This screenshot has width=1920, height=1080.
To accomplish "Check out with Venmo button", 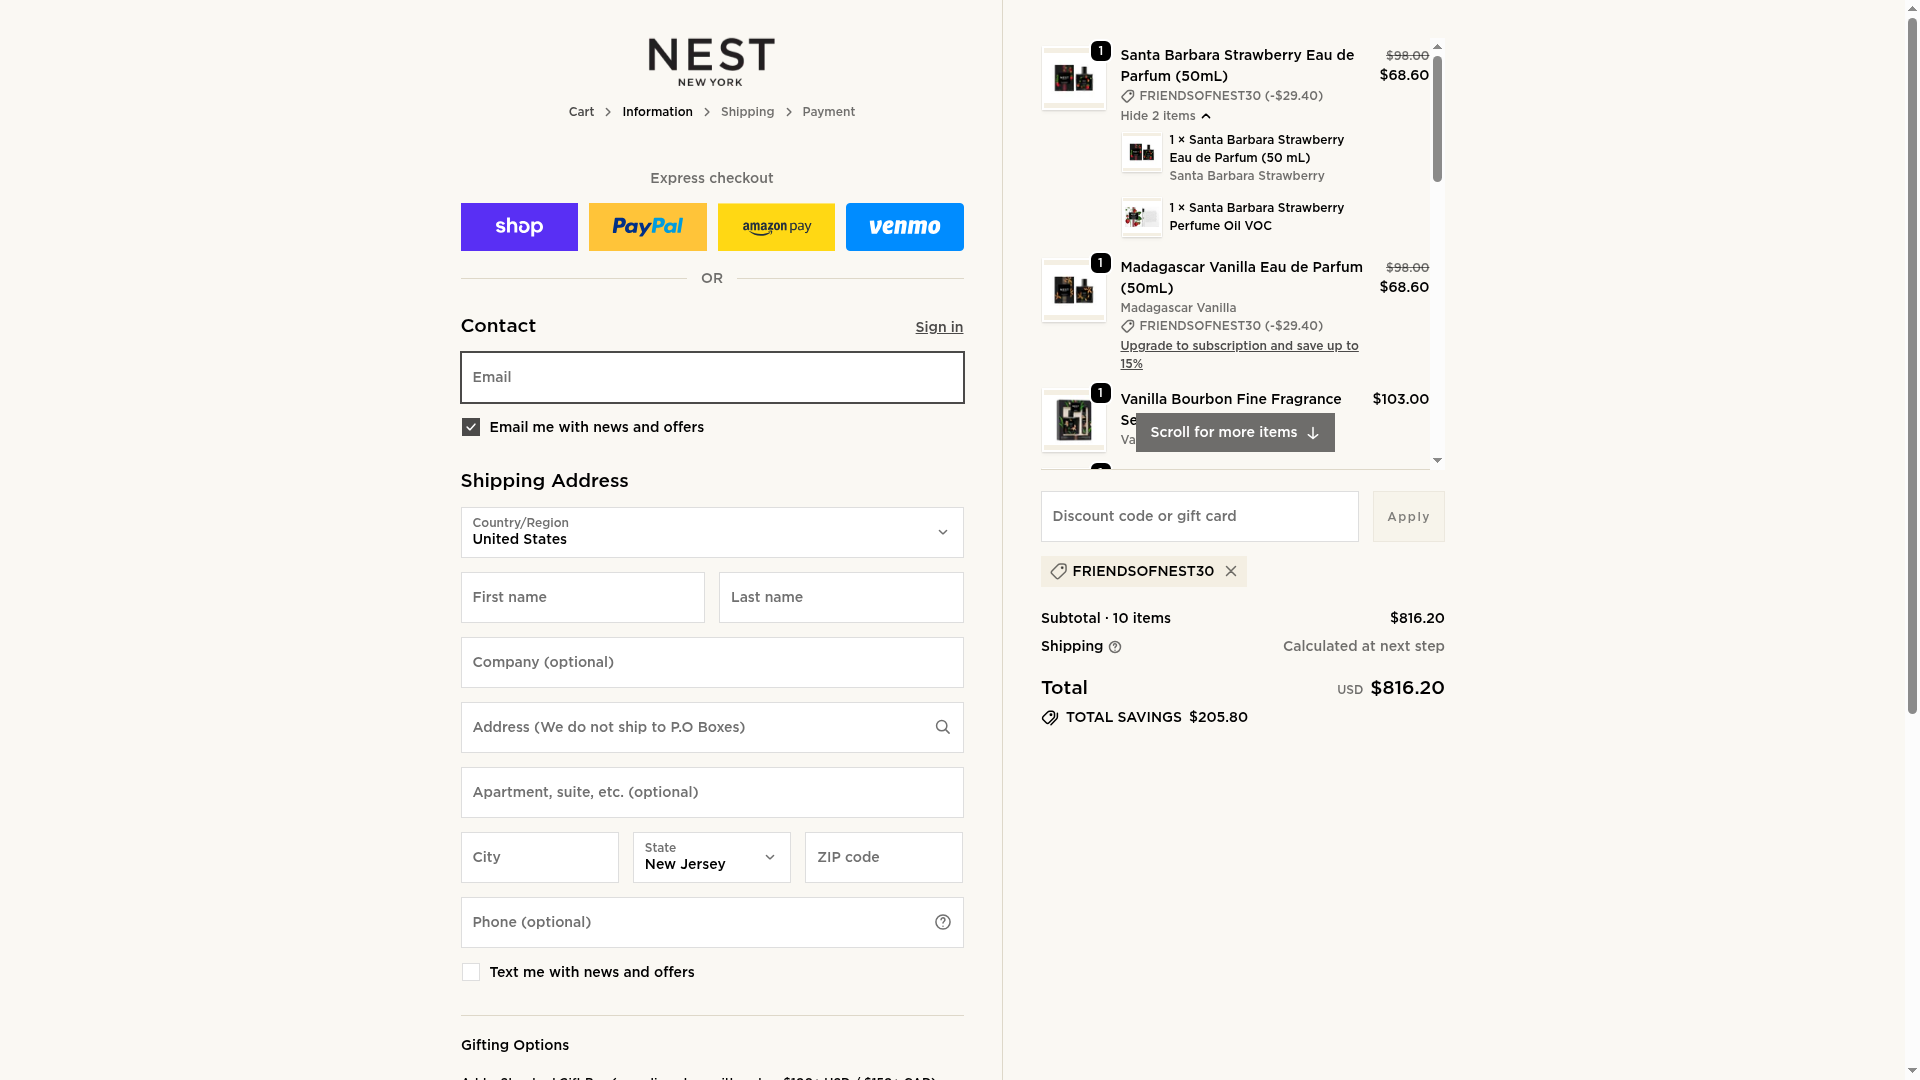I will tap(904, 227).
